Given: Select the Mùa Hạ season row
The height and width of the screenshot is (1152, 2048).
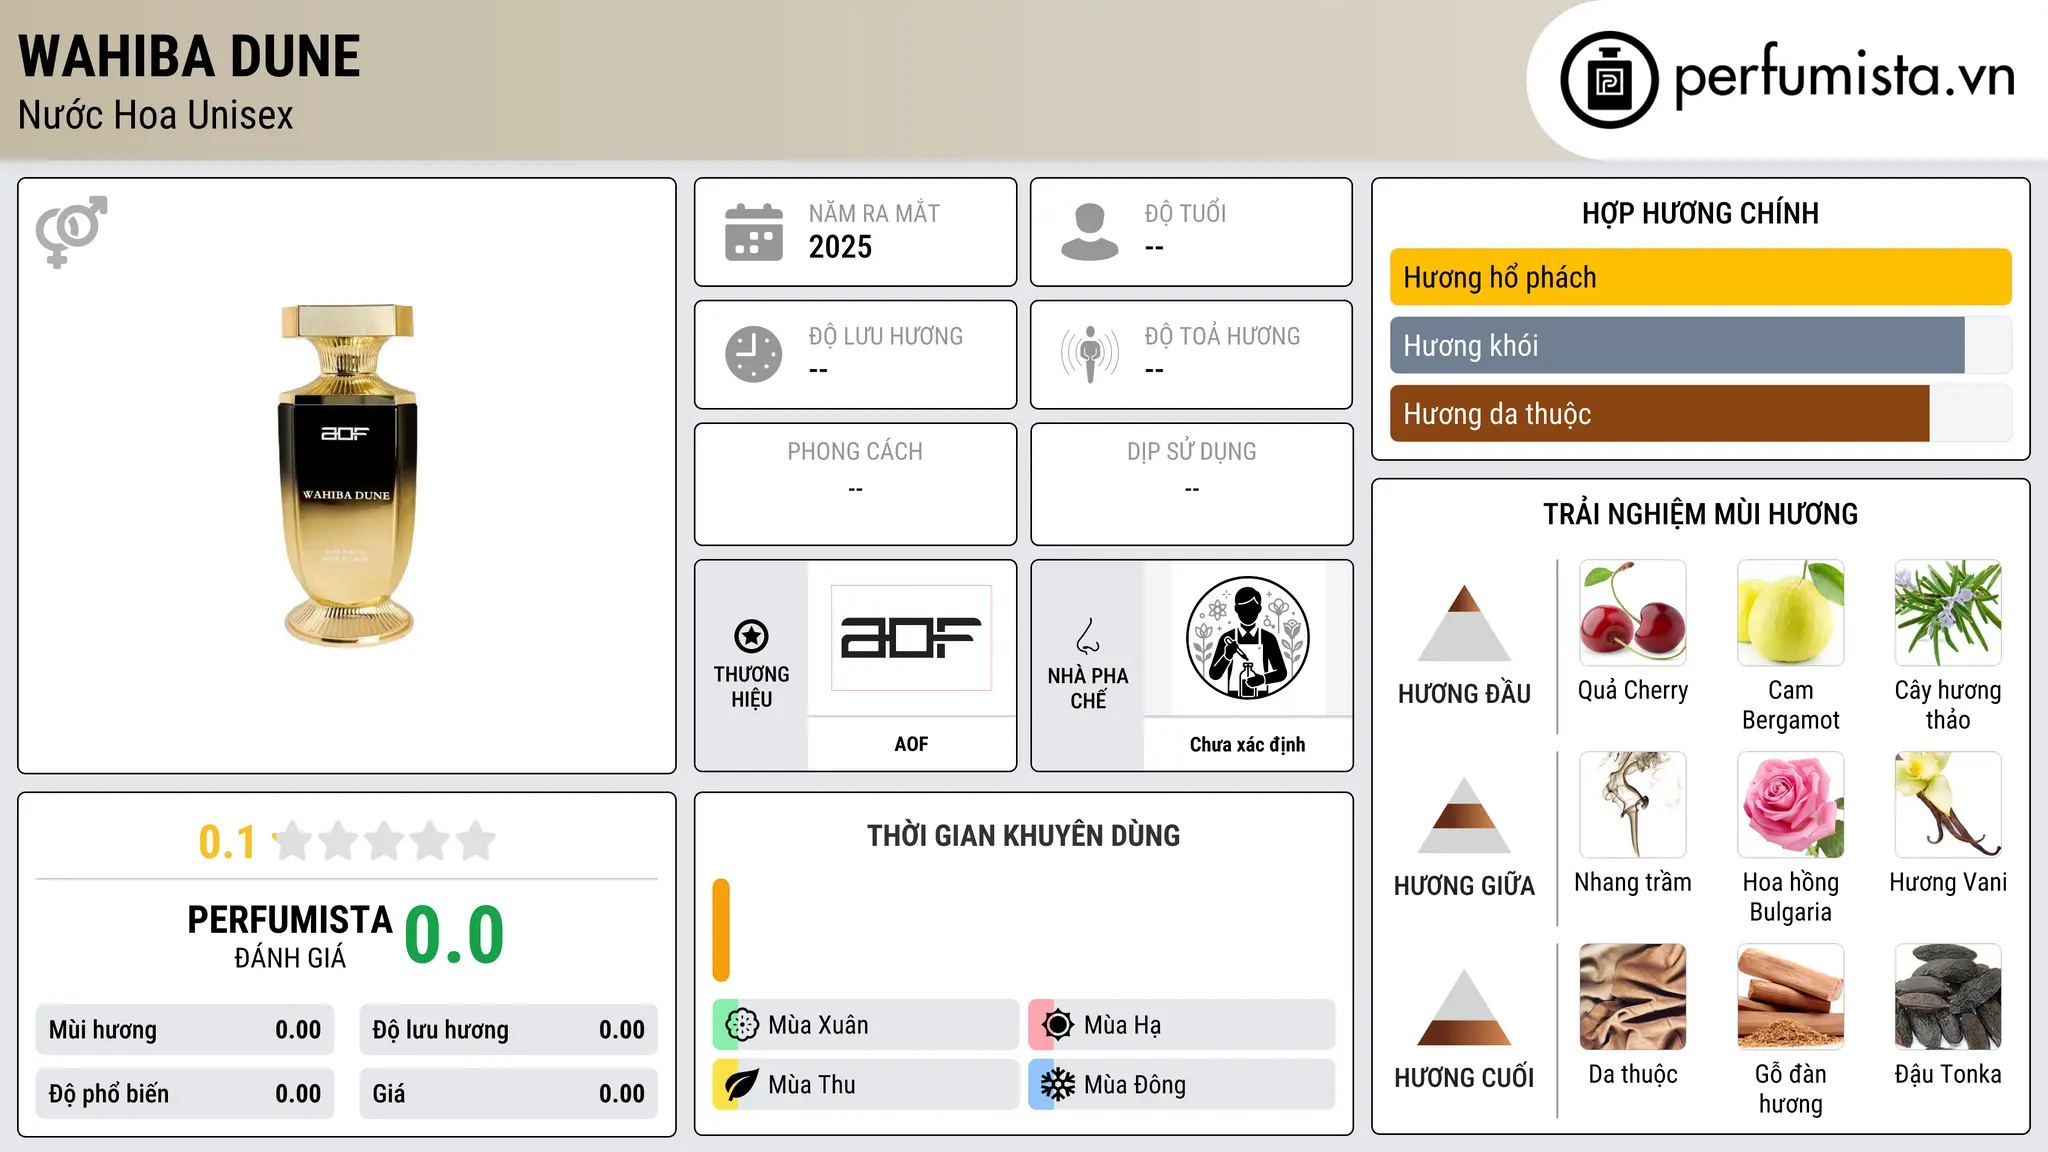Looking at the screenshot, I should (1182, 1025).
